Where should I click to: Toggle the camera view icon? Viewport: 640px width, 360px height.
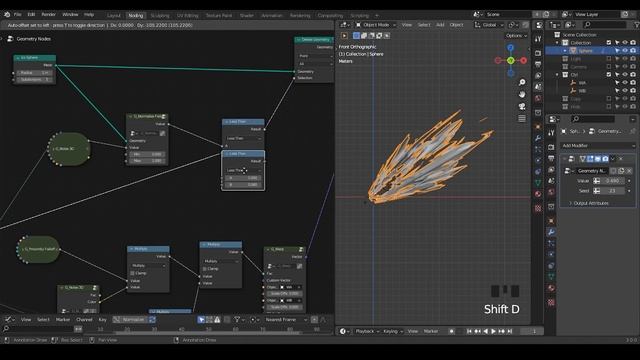(x=522, y=106)
